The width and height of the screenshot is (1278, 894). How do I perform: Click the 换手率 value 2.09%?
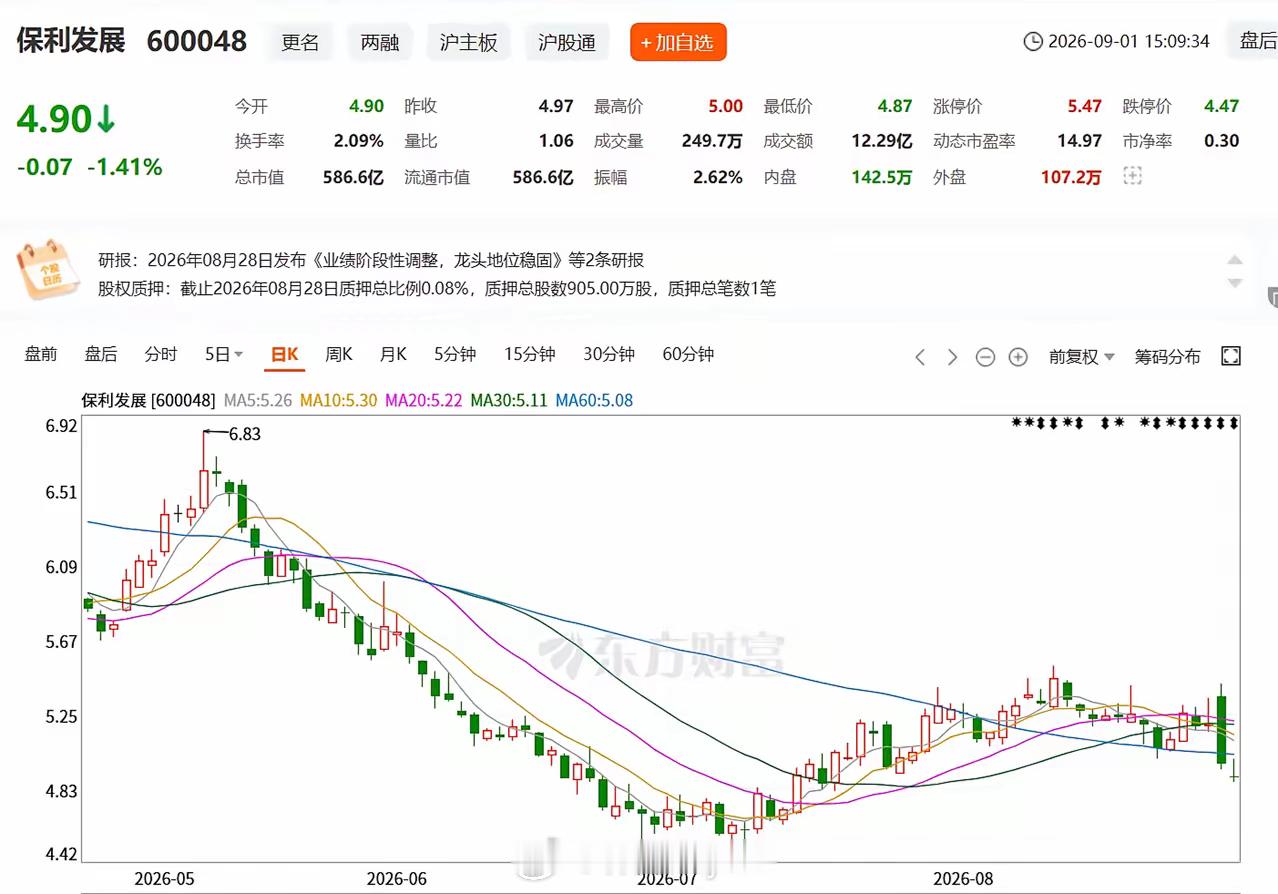[358, 141]
